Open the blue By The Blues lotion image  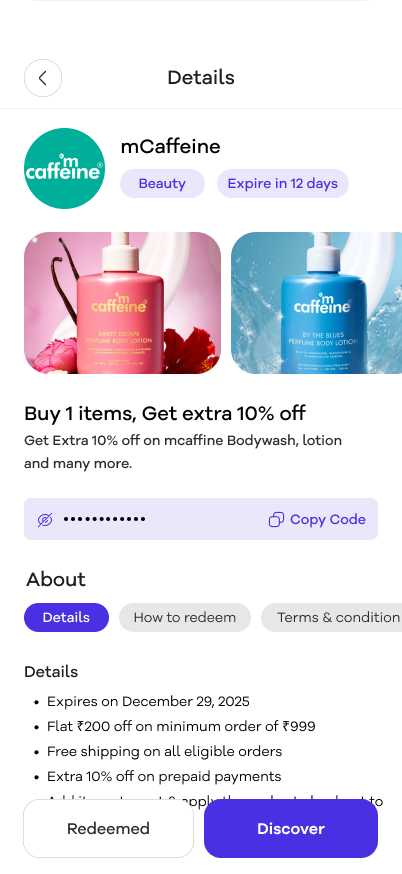point(316,303)
